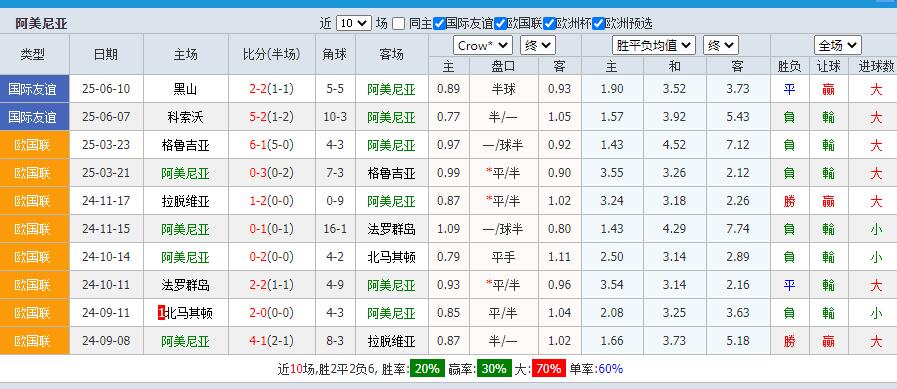Click the 日期 column header

coord(106,54)
